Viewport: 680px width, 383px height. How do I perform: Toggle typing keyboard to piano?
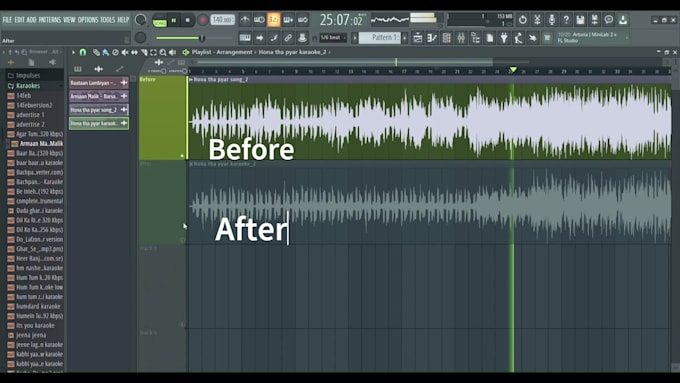[x=245, y=38]
